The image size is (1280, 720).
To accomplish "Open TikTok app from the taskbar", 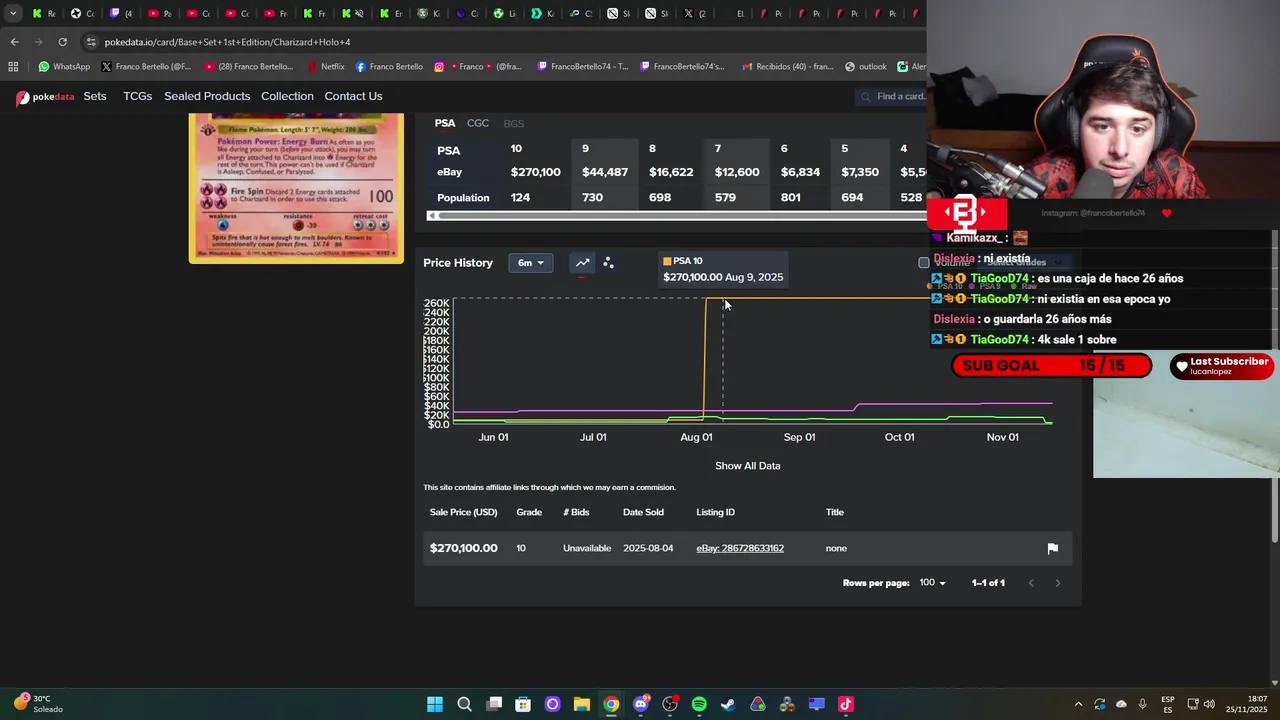I will coord(845,704).
